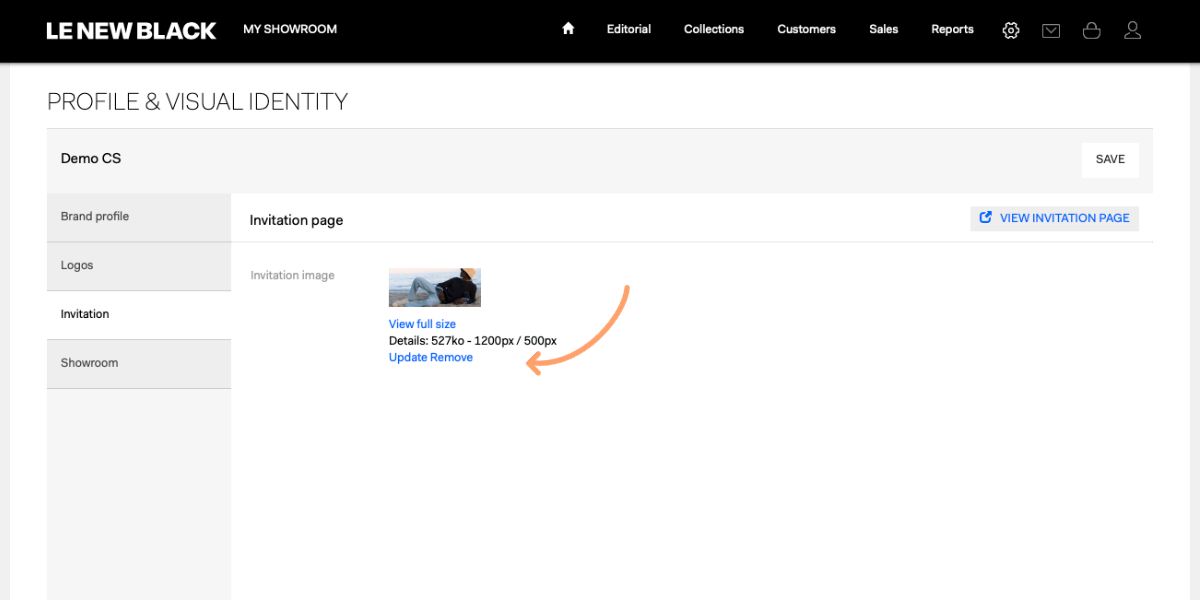This screenshot has width=1200, height=600.
Task: Click the Invitation image label
Action: pos(292,275)
